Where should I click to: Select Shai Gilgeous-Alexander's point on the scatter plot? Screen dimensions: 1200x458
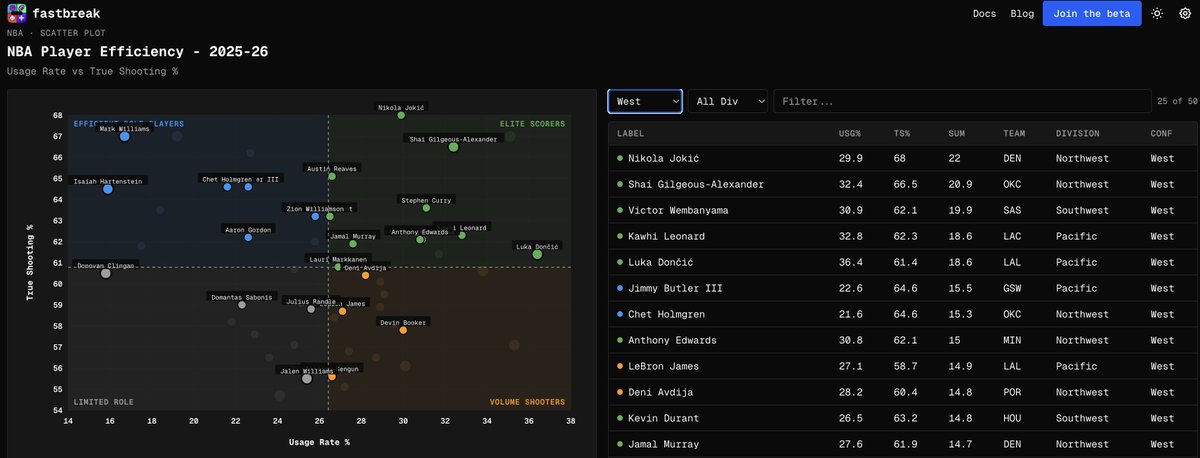coord(453,147)
